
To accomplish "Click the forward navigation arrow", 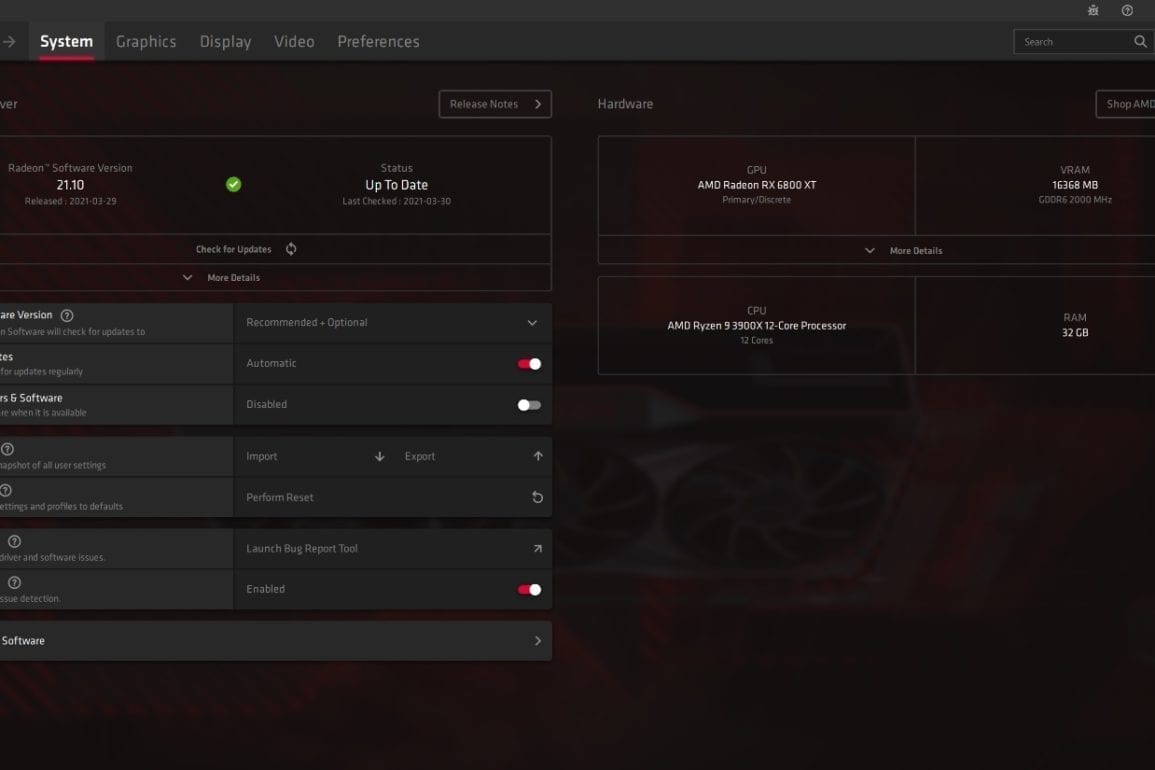I will (x=9, y=42).
